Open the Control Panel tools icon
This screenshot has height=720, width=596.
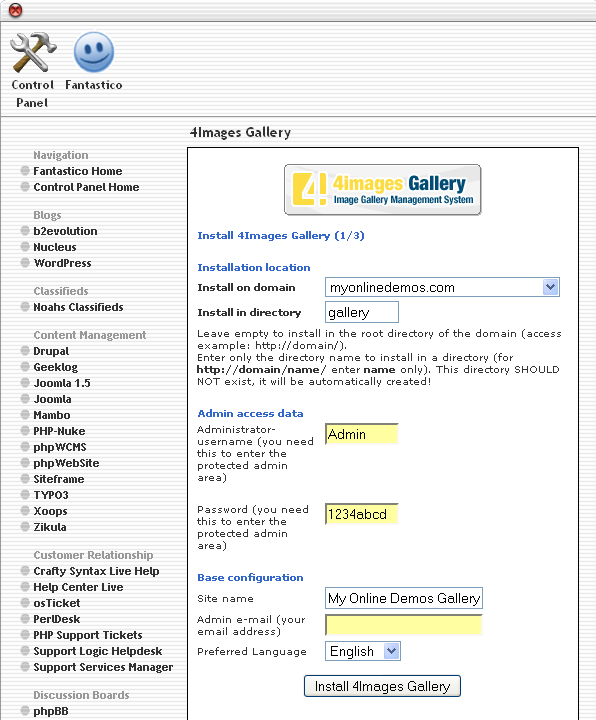coord(33,52)
